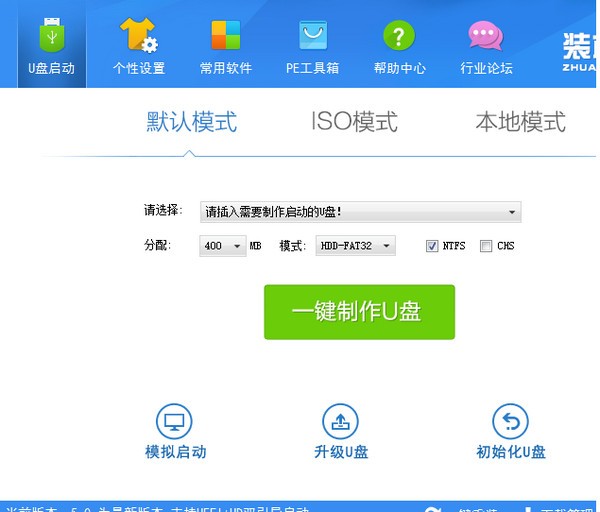Switch to ISO模式 tab
600x512 pixels.
tap(355, 122)
